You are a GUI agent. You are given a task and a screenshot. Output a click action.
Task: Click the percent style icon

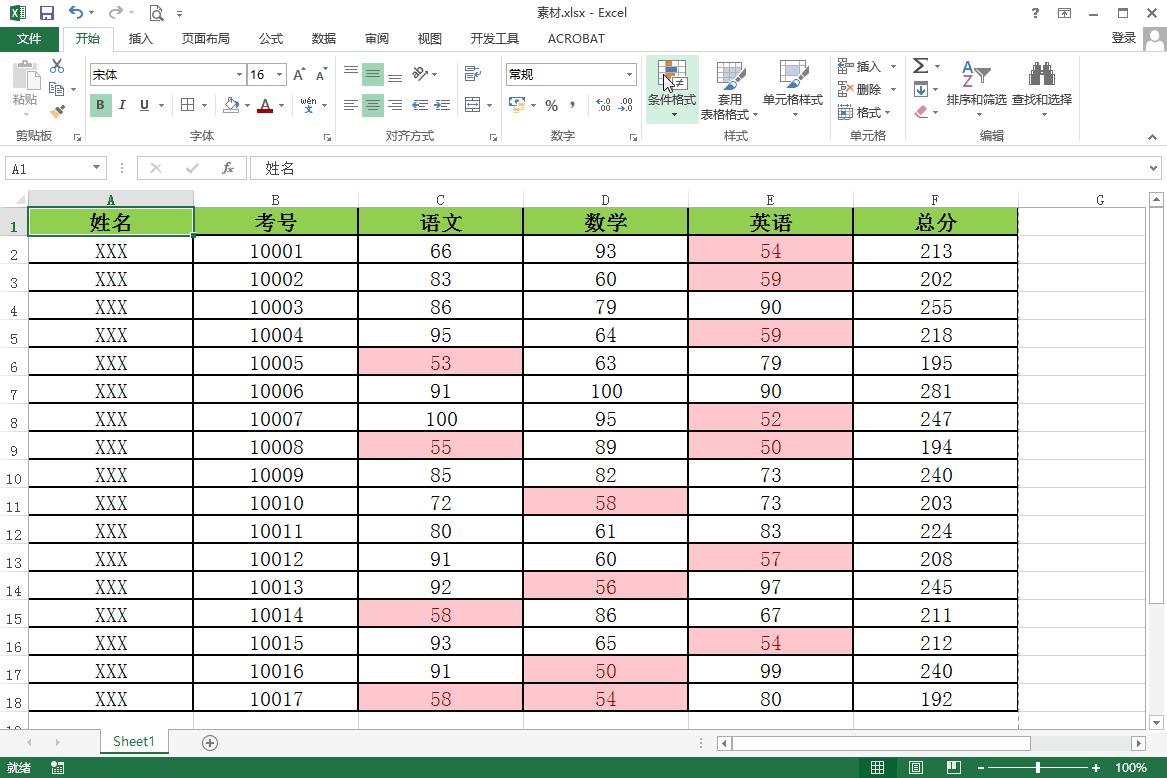(x=551, y=105)
